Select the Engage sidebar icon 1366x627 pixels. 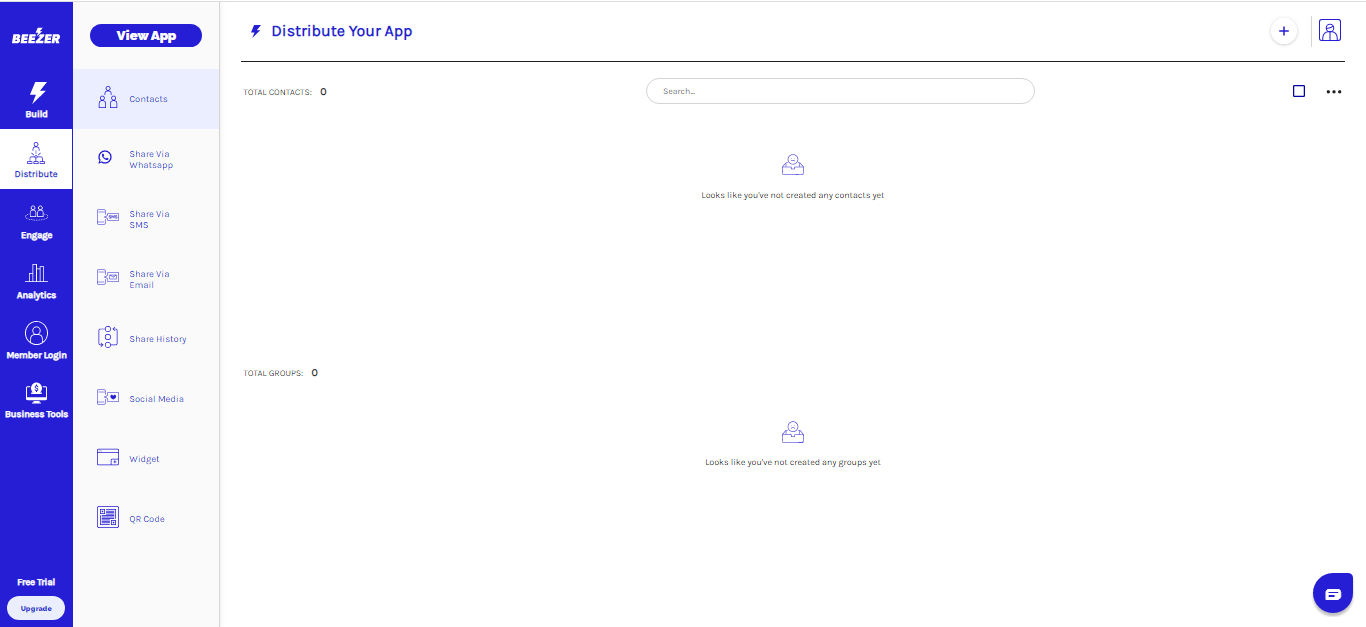pos(36,213)
